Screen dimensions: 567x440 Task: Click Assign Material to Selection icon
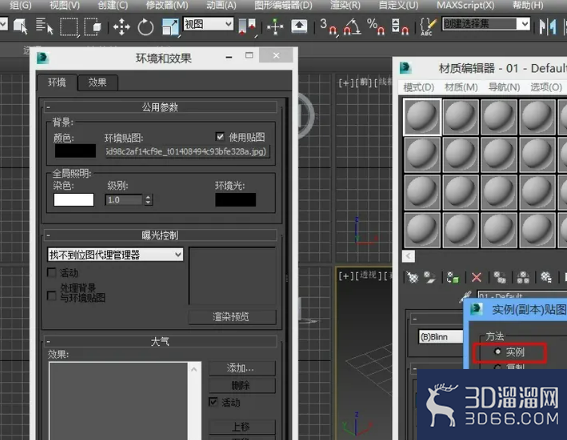coord(453,277)
